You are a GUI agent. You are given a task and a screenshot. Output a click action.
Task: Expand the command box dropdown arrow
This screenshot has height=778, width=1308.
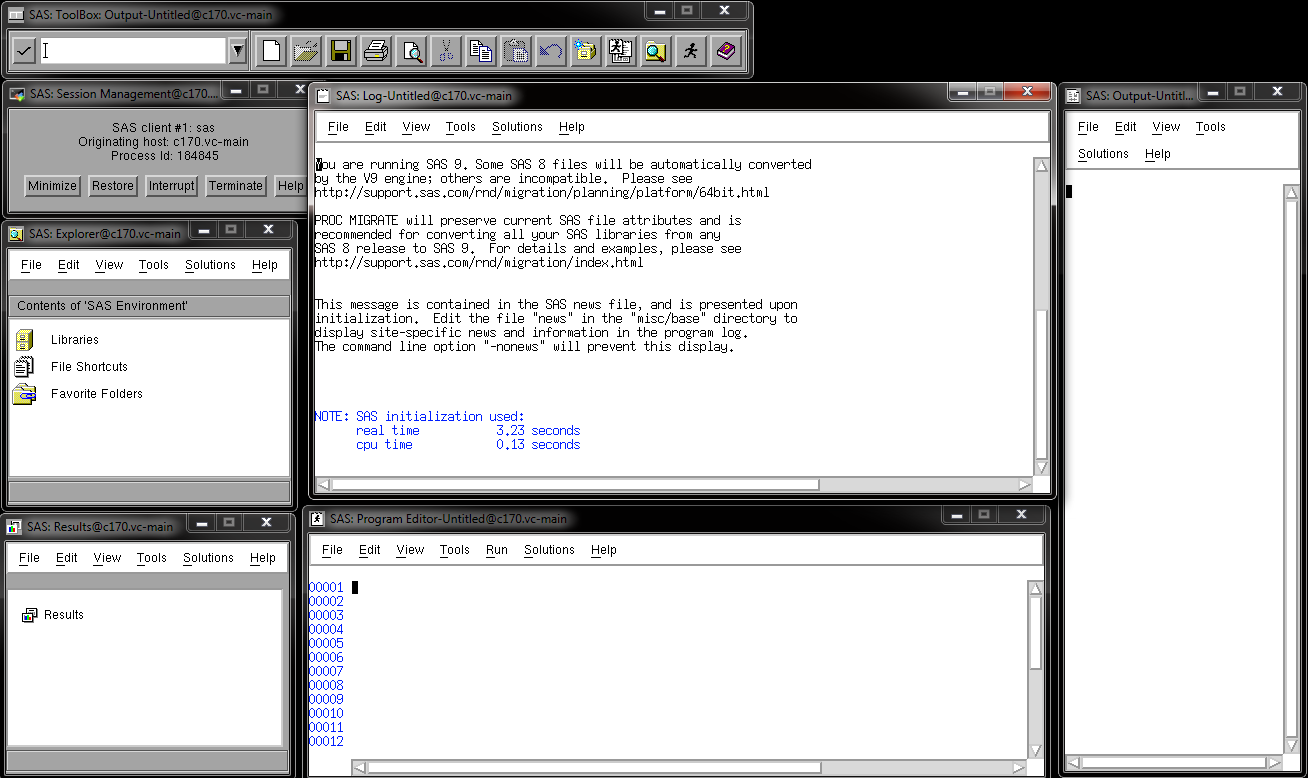coord(237,51)
